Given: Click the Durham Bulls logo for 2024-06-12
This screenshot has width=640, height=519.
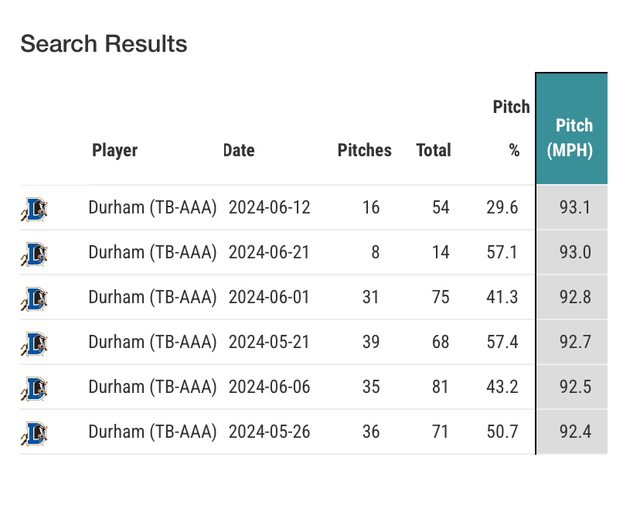Looking at the screenshot, I should 35,208.
